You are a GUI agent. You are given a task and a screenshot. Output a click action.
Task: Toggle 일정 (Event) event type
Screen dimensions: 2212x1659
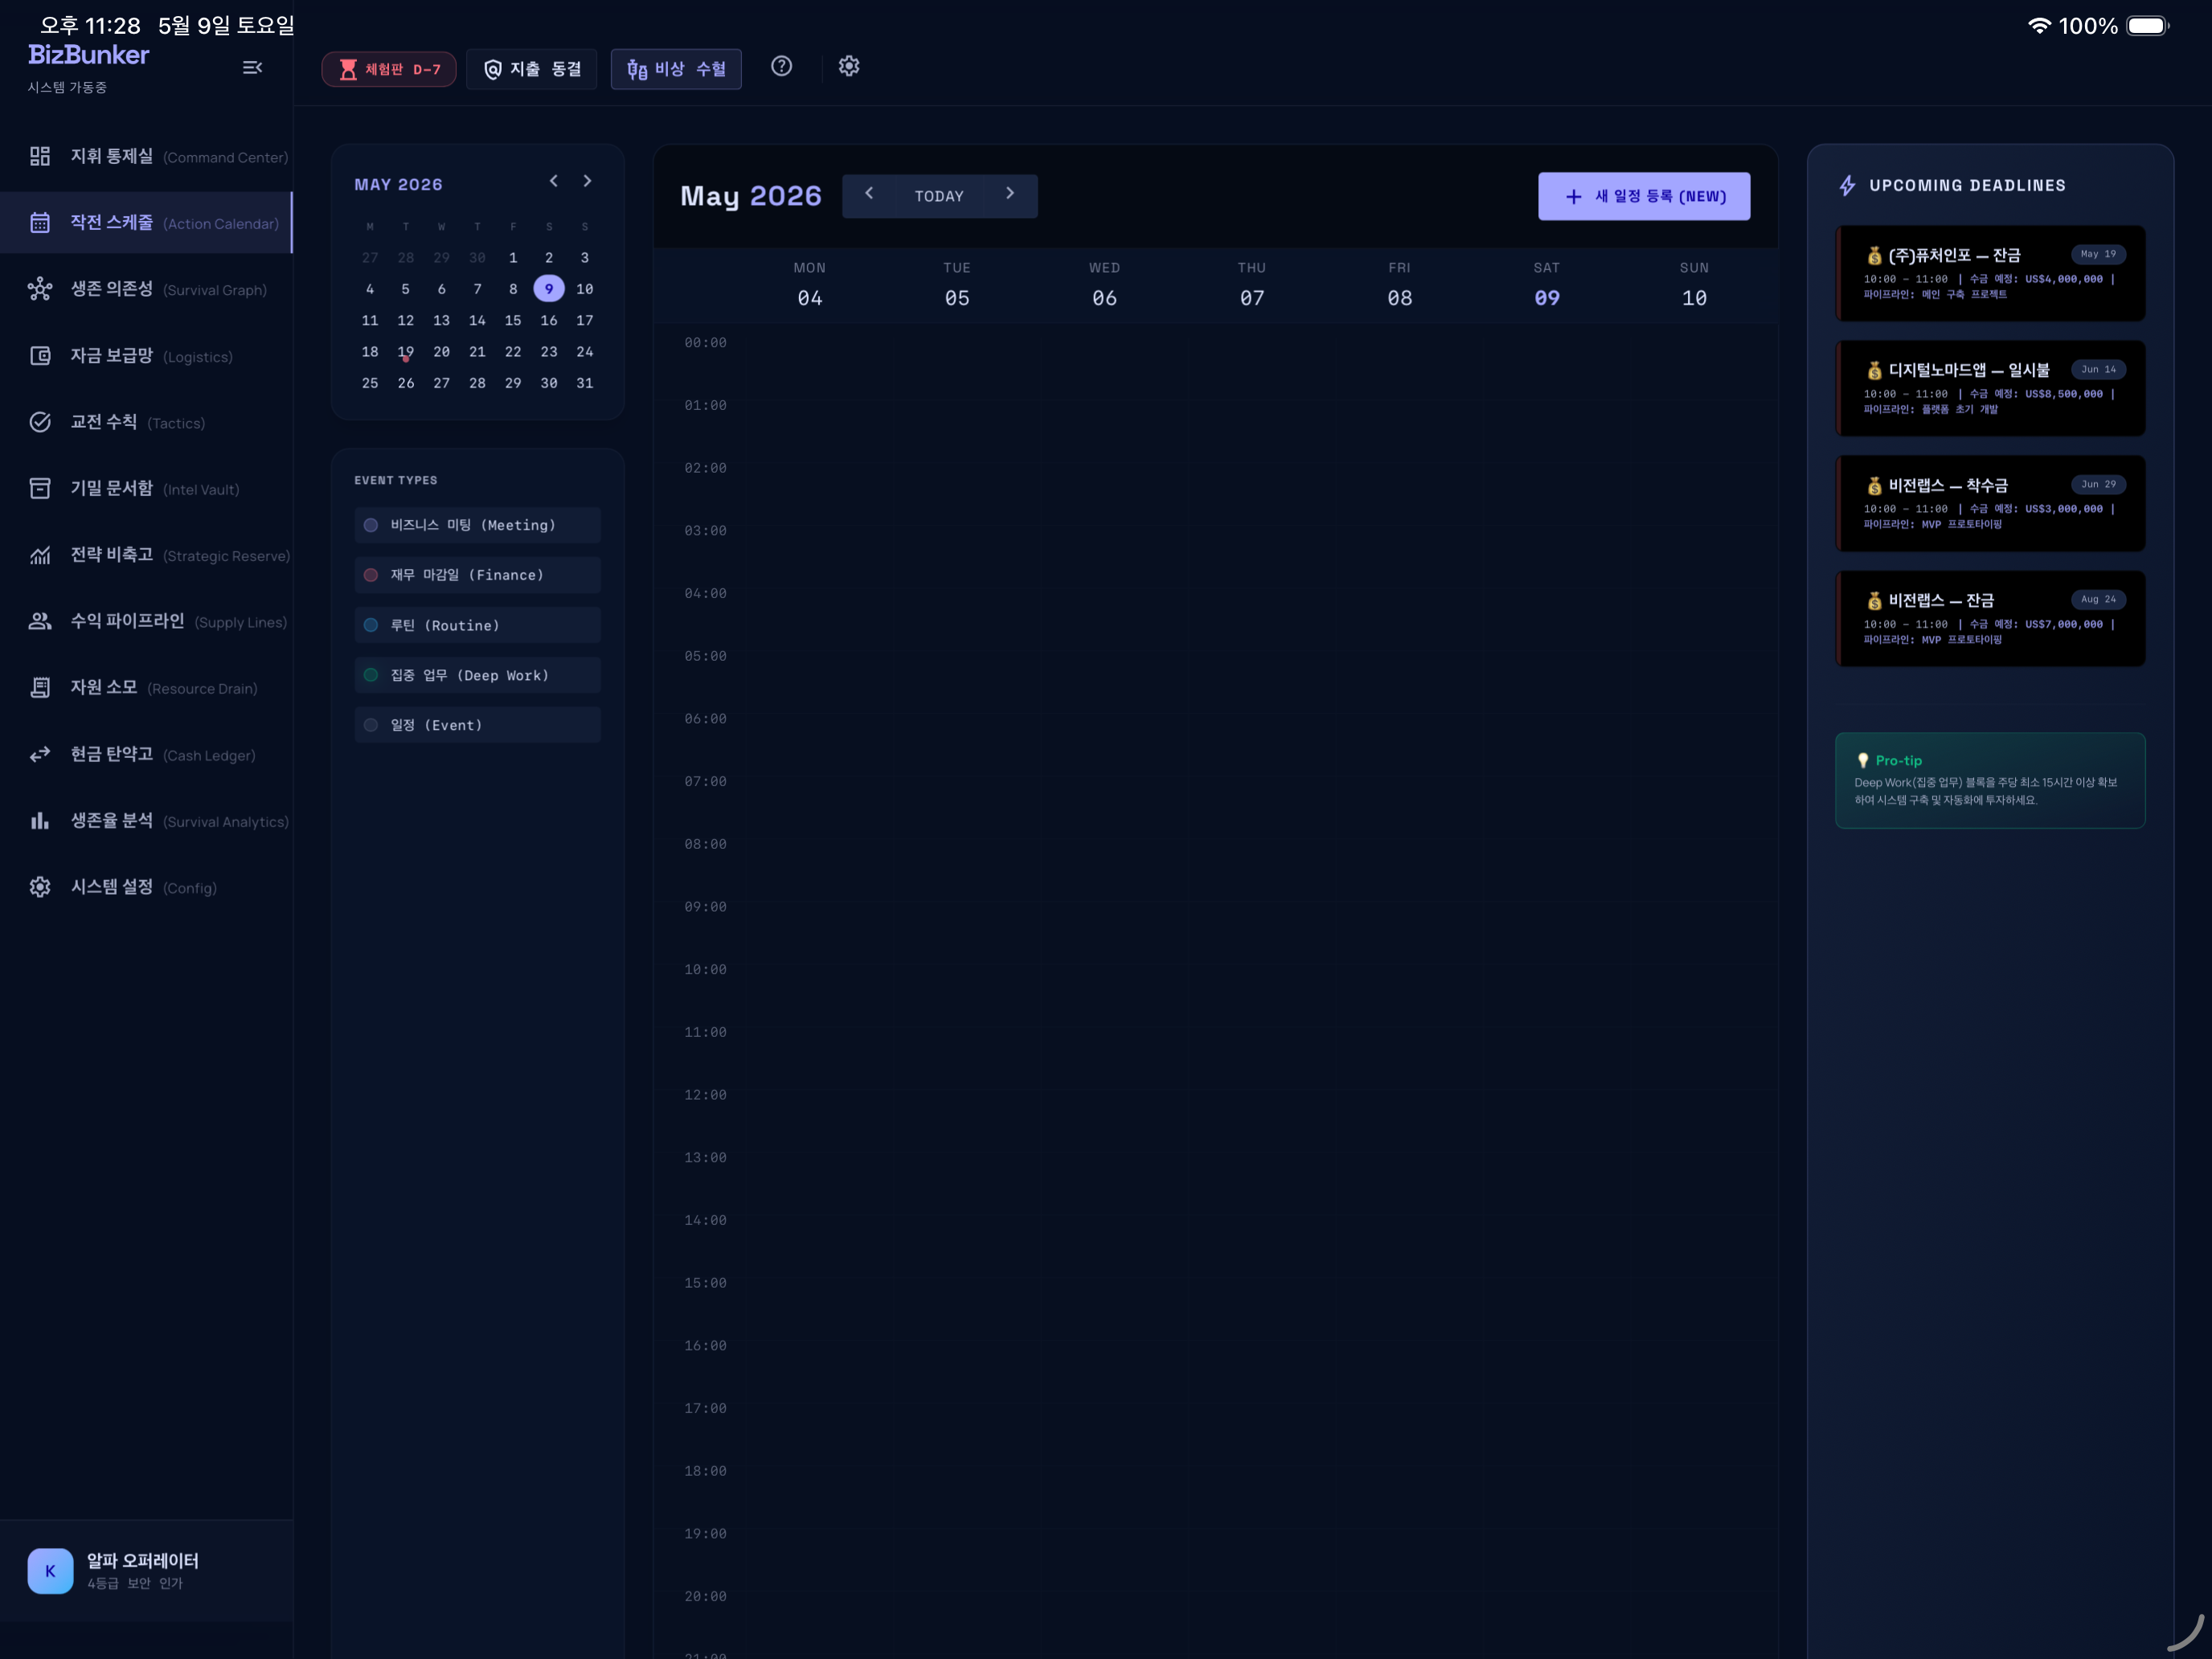tap(477, 725)
